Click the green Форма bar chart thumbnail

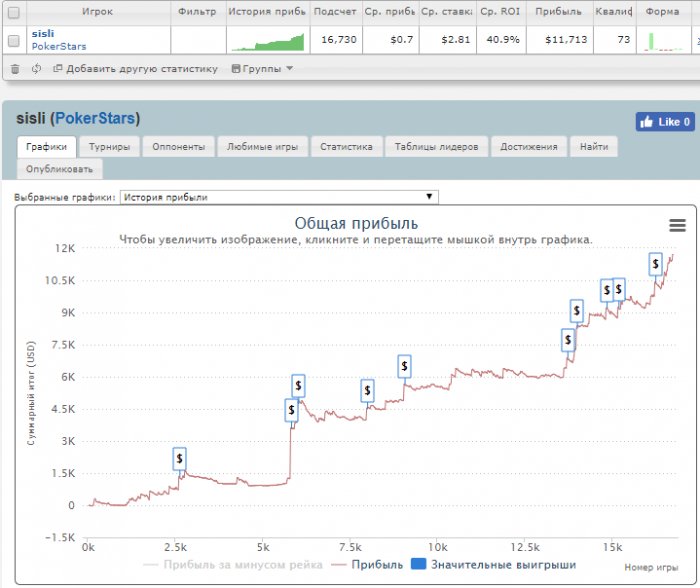[x=663, y=42]
